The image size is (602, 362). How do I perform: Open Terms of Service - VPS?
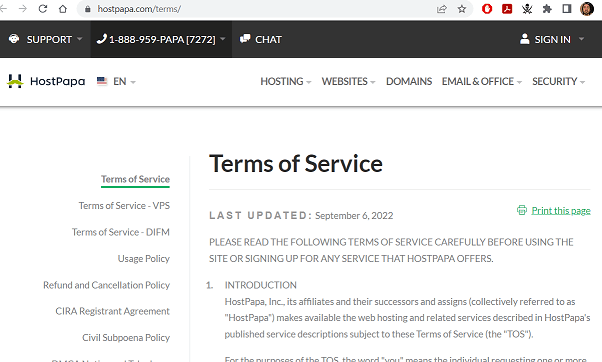(x=124, y=206)
